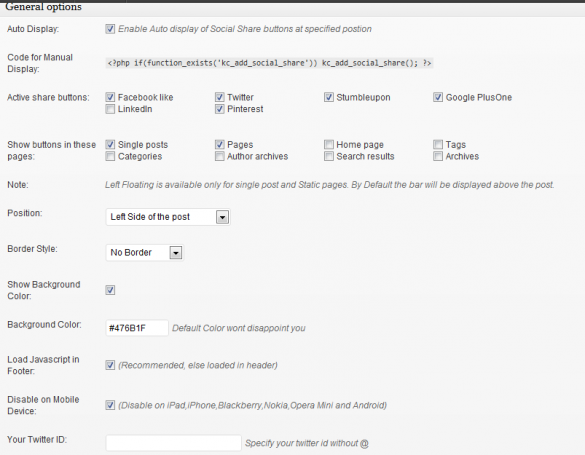Disable Auto Display of Social Share buttons

[x=110, y=29]
